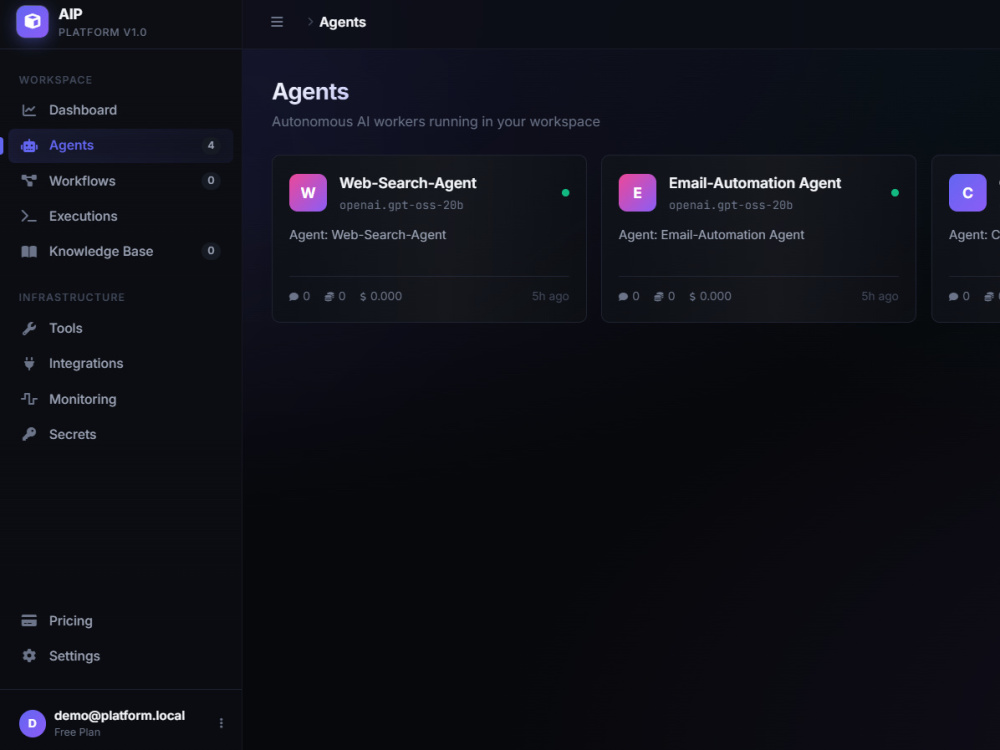Click the Knowledge Base count badge 0
This screenshot has height=750, width=1000.
point(211,251)
